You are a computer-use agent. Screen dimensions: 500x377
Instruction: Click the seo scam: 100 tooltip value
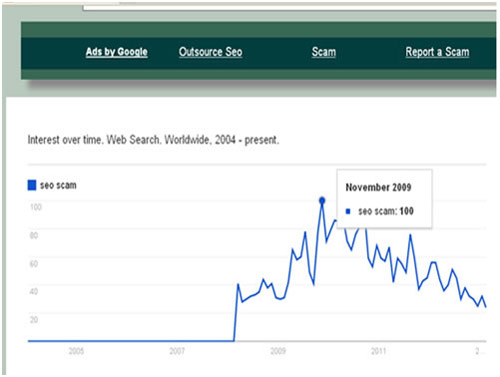click(x=386, y=211)
